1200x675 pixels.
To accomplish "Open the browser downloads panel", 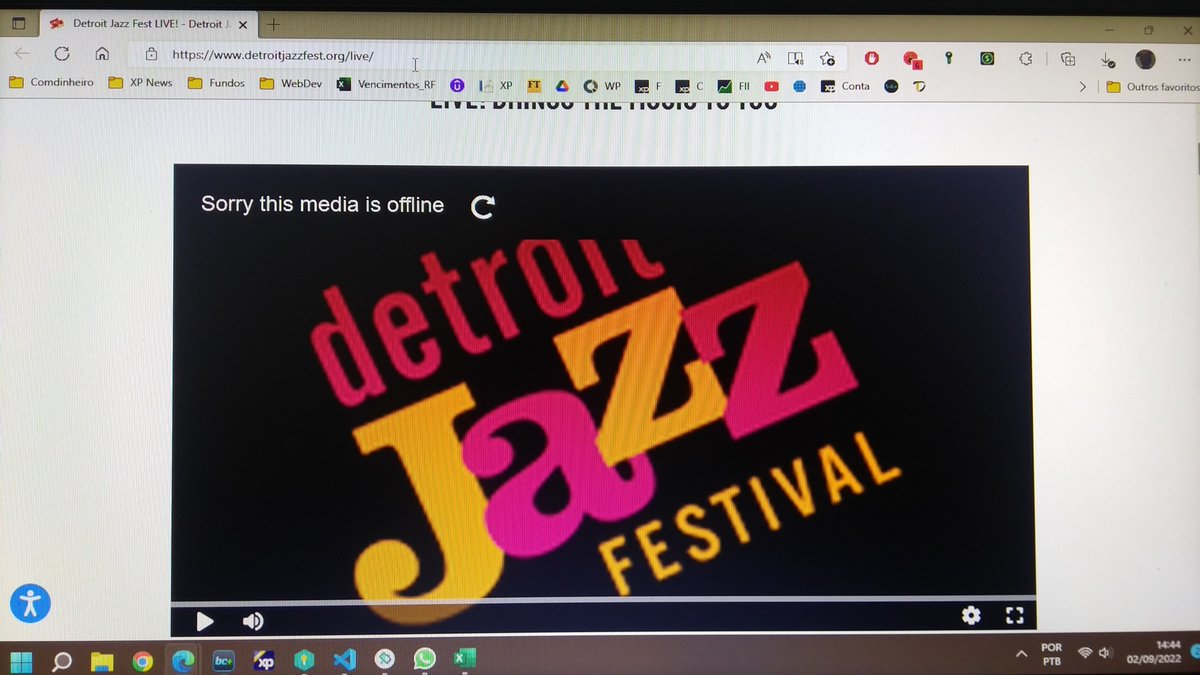I will 1107,59.
